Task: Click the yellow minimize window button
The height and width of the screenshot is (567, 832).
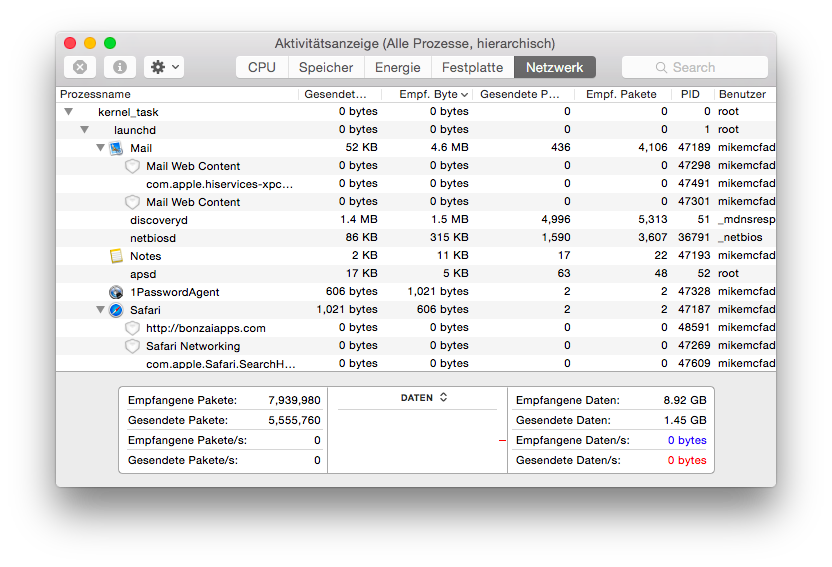Action: (x=90, y=43)
